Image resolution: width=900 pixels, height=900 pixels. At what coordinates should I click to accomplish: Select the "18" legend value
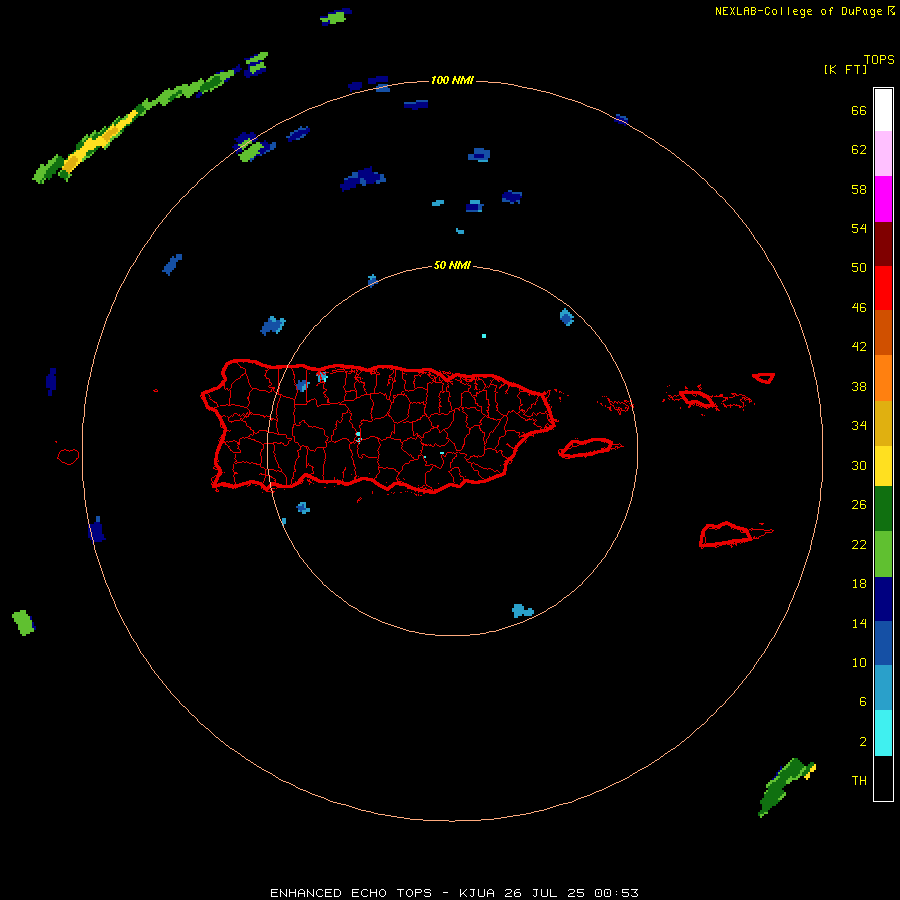[859, 584]
